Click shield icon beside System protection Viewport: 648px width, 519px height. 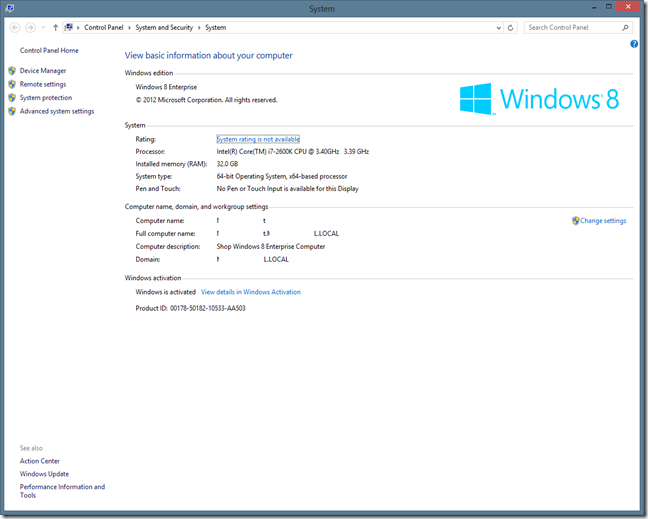click(x=12, y=98)
